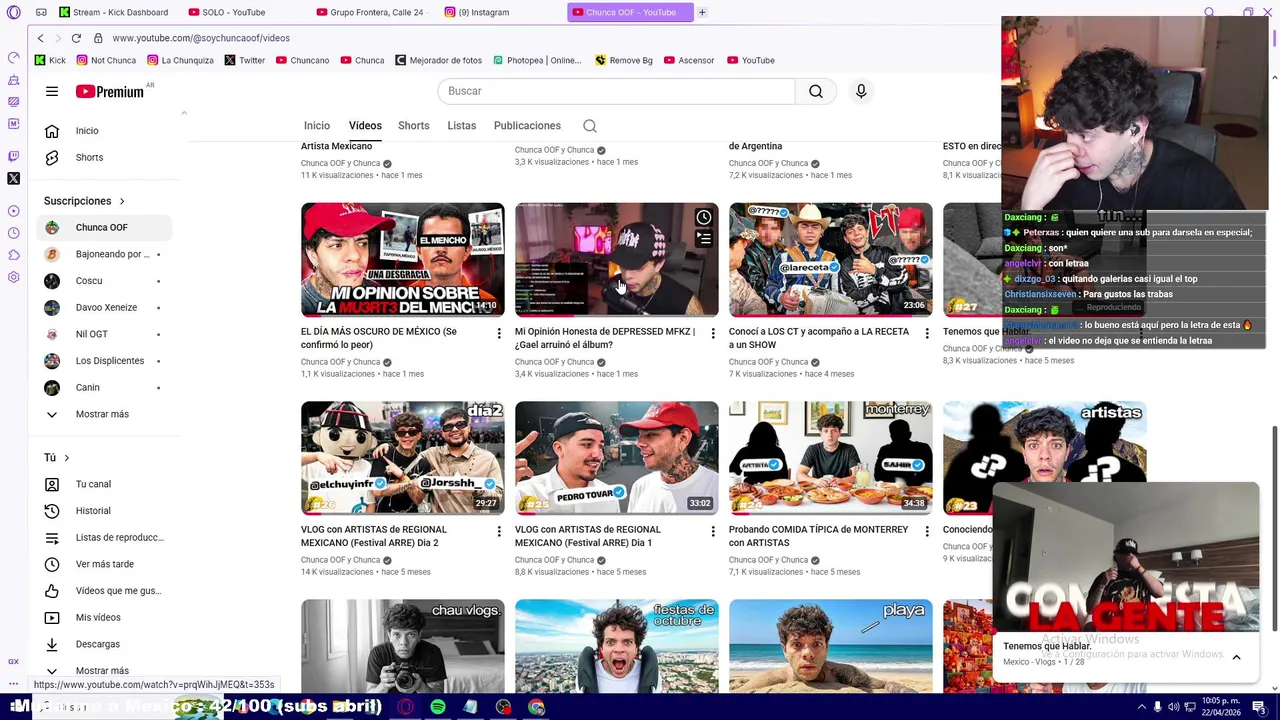The image size is (1280, 720).
Task: Click the search magnifier button
Action: (816, 91)
